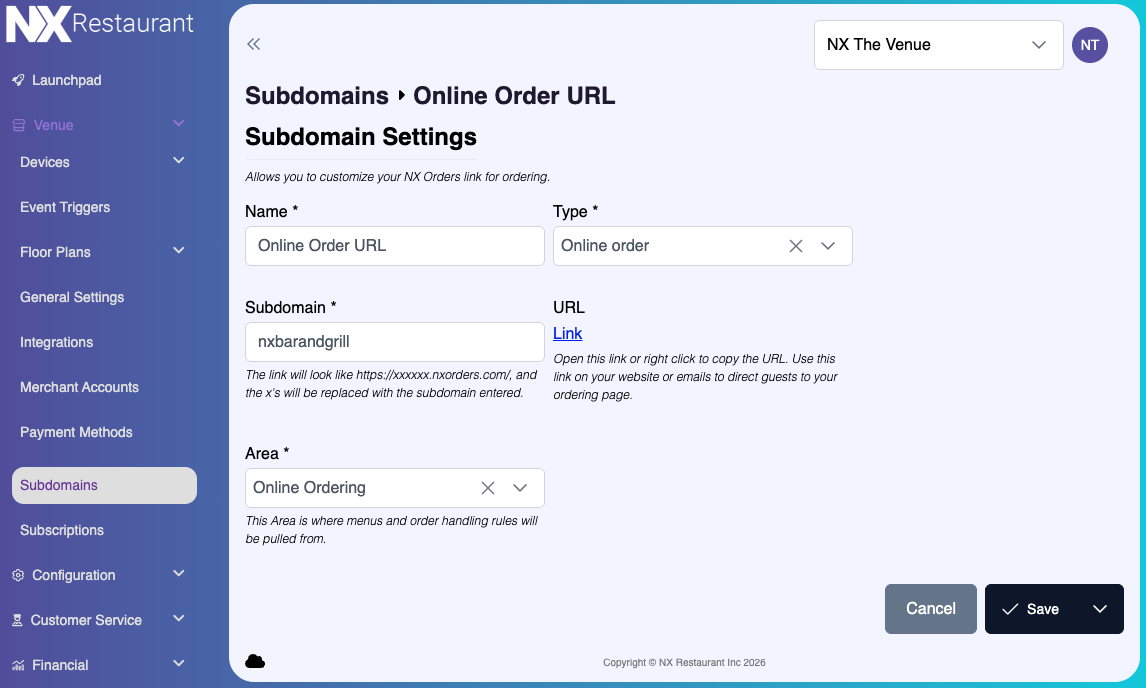
Task: Select the Subscriptions sidebar entry
Action: 61,530
